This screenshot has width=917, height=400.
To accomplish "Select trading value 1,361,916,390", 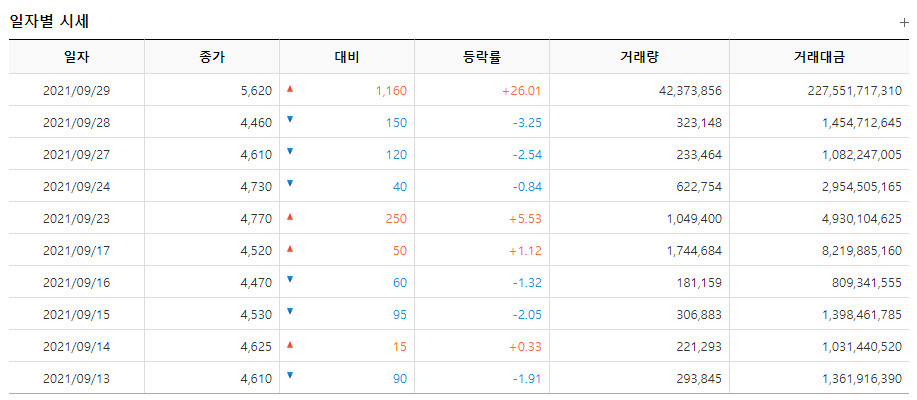I will point(862,379).
